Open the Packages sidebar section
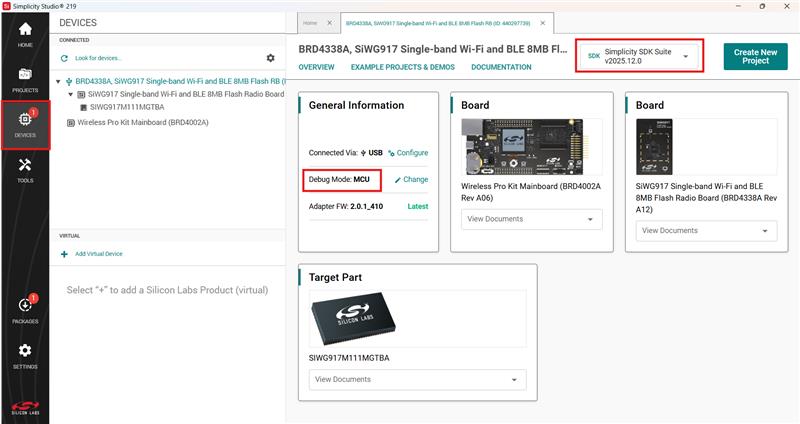 point(25,310)
